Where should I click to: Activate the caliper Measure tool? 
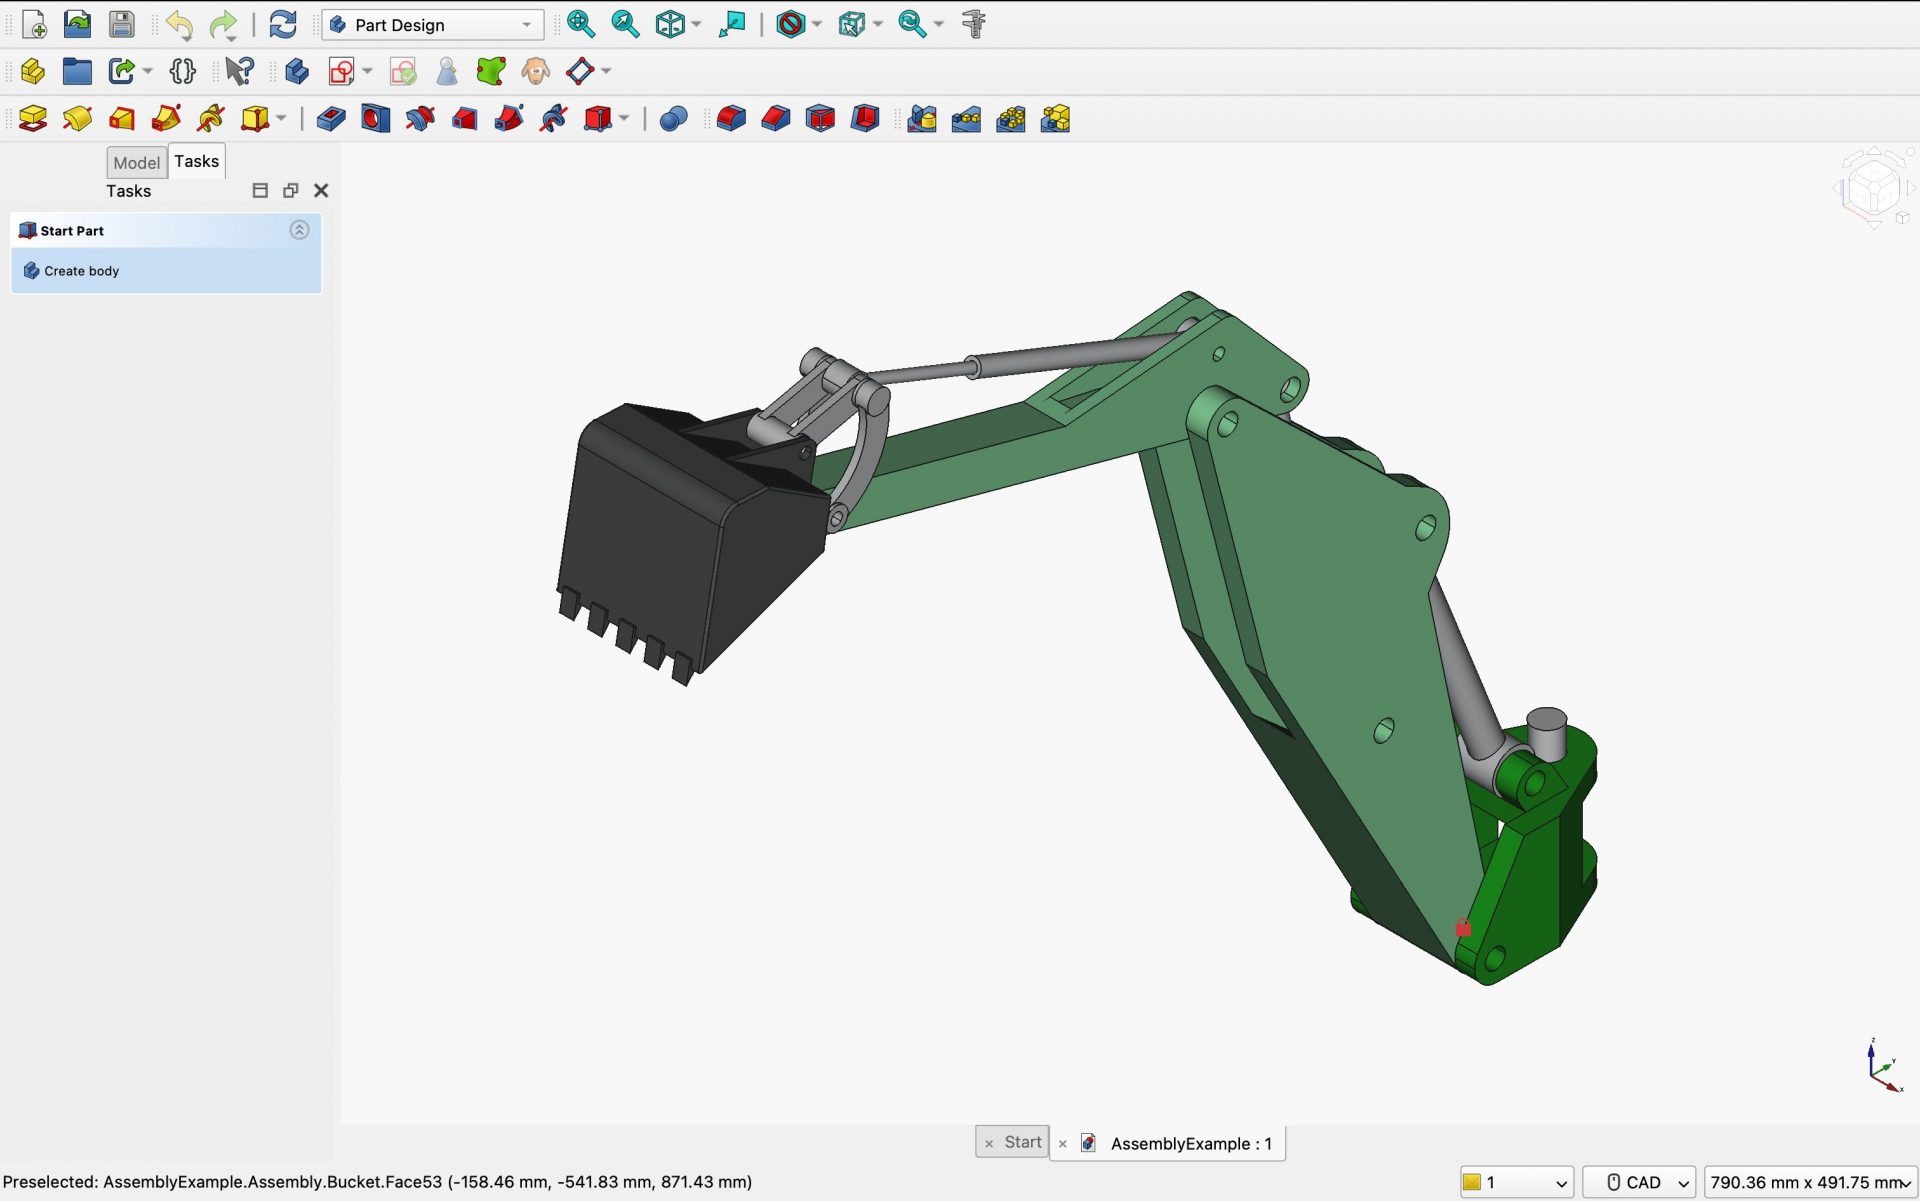[973, 24]
